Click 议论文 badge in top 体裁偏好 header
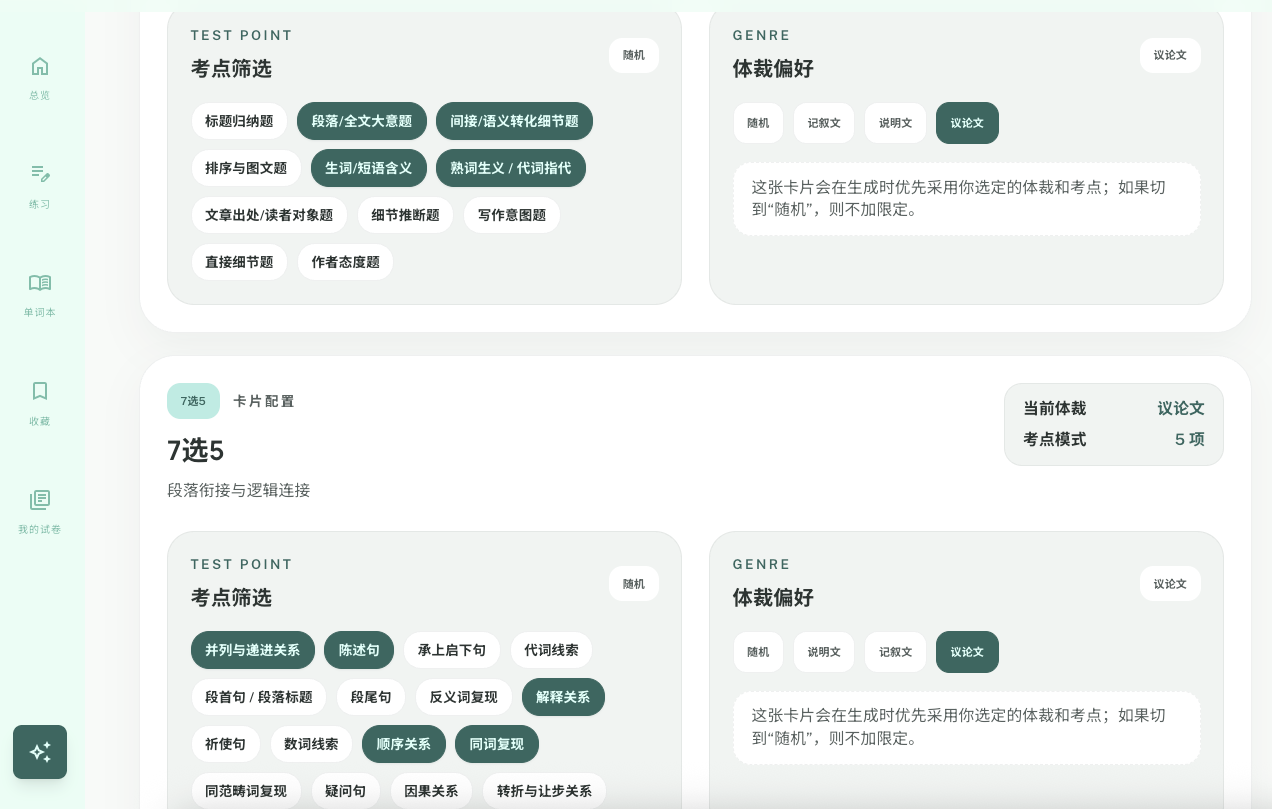Viewport: 1272px width, 809px height. tap(1170, 55)
